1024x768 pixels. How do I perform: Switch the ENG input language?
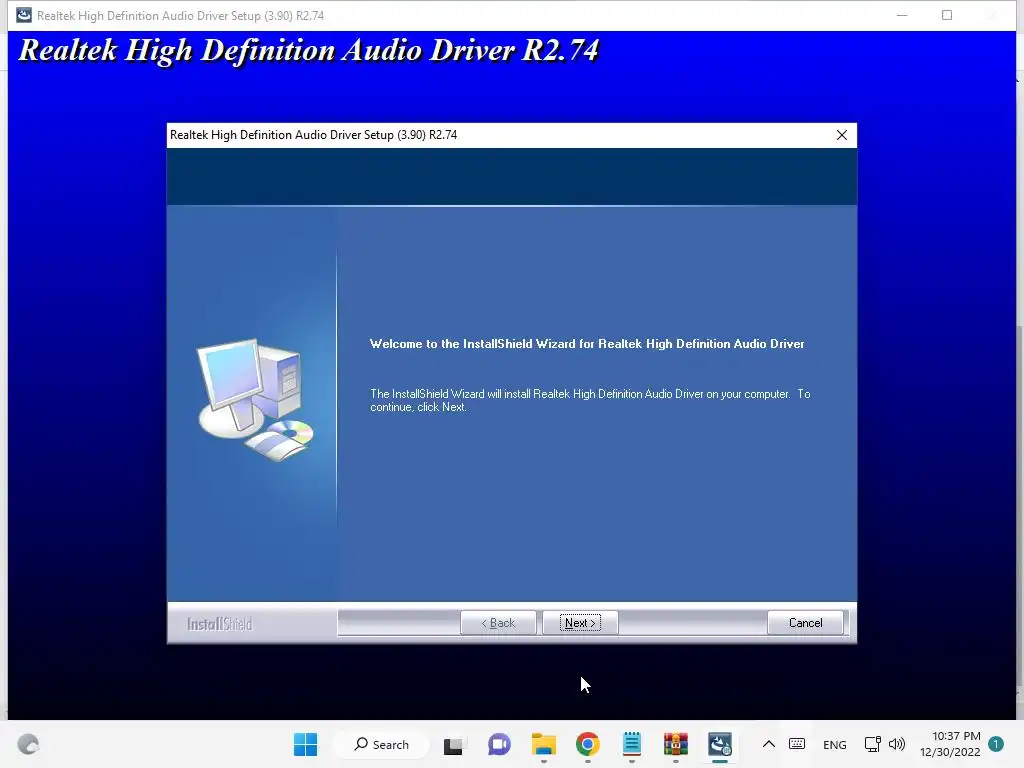pos(835,744)
